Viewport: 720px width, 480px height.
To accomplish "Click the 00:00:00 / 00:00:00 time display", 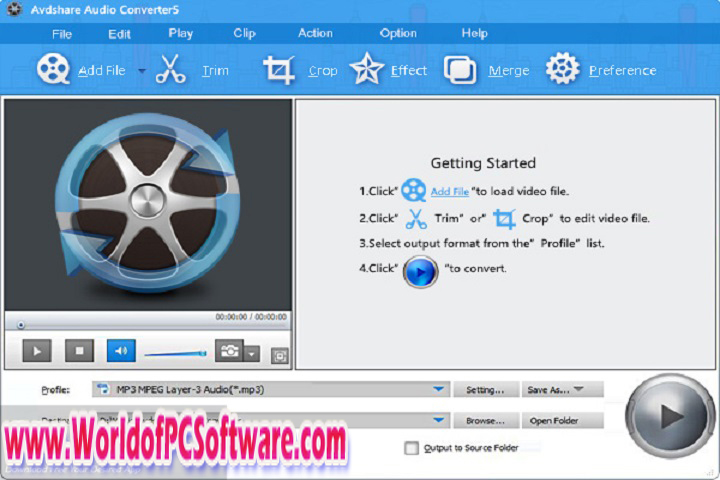I will click(x=251, y=317).
